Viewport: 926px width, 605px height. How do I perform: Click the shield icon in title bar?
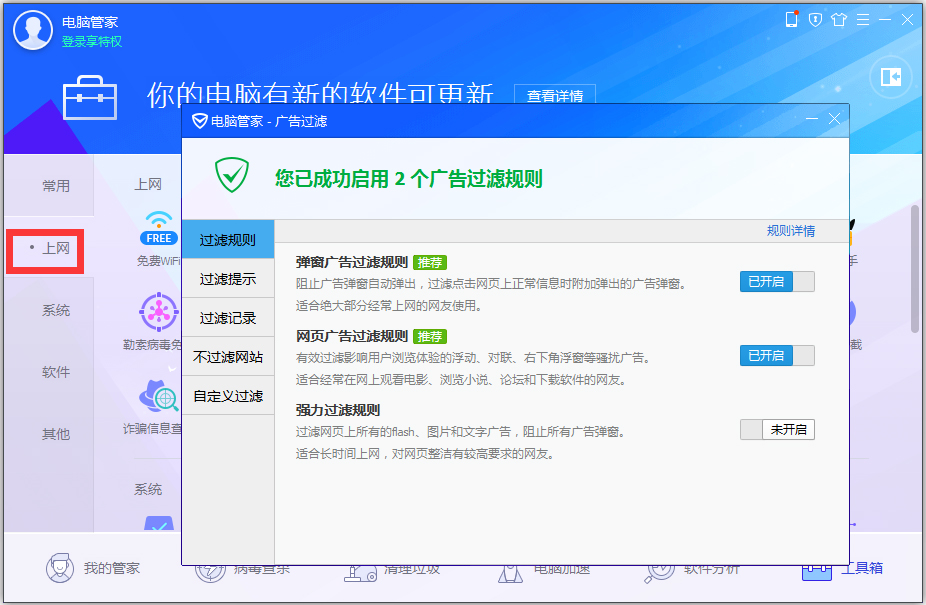816,20
